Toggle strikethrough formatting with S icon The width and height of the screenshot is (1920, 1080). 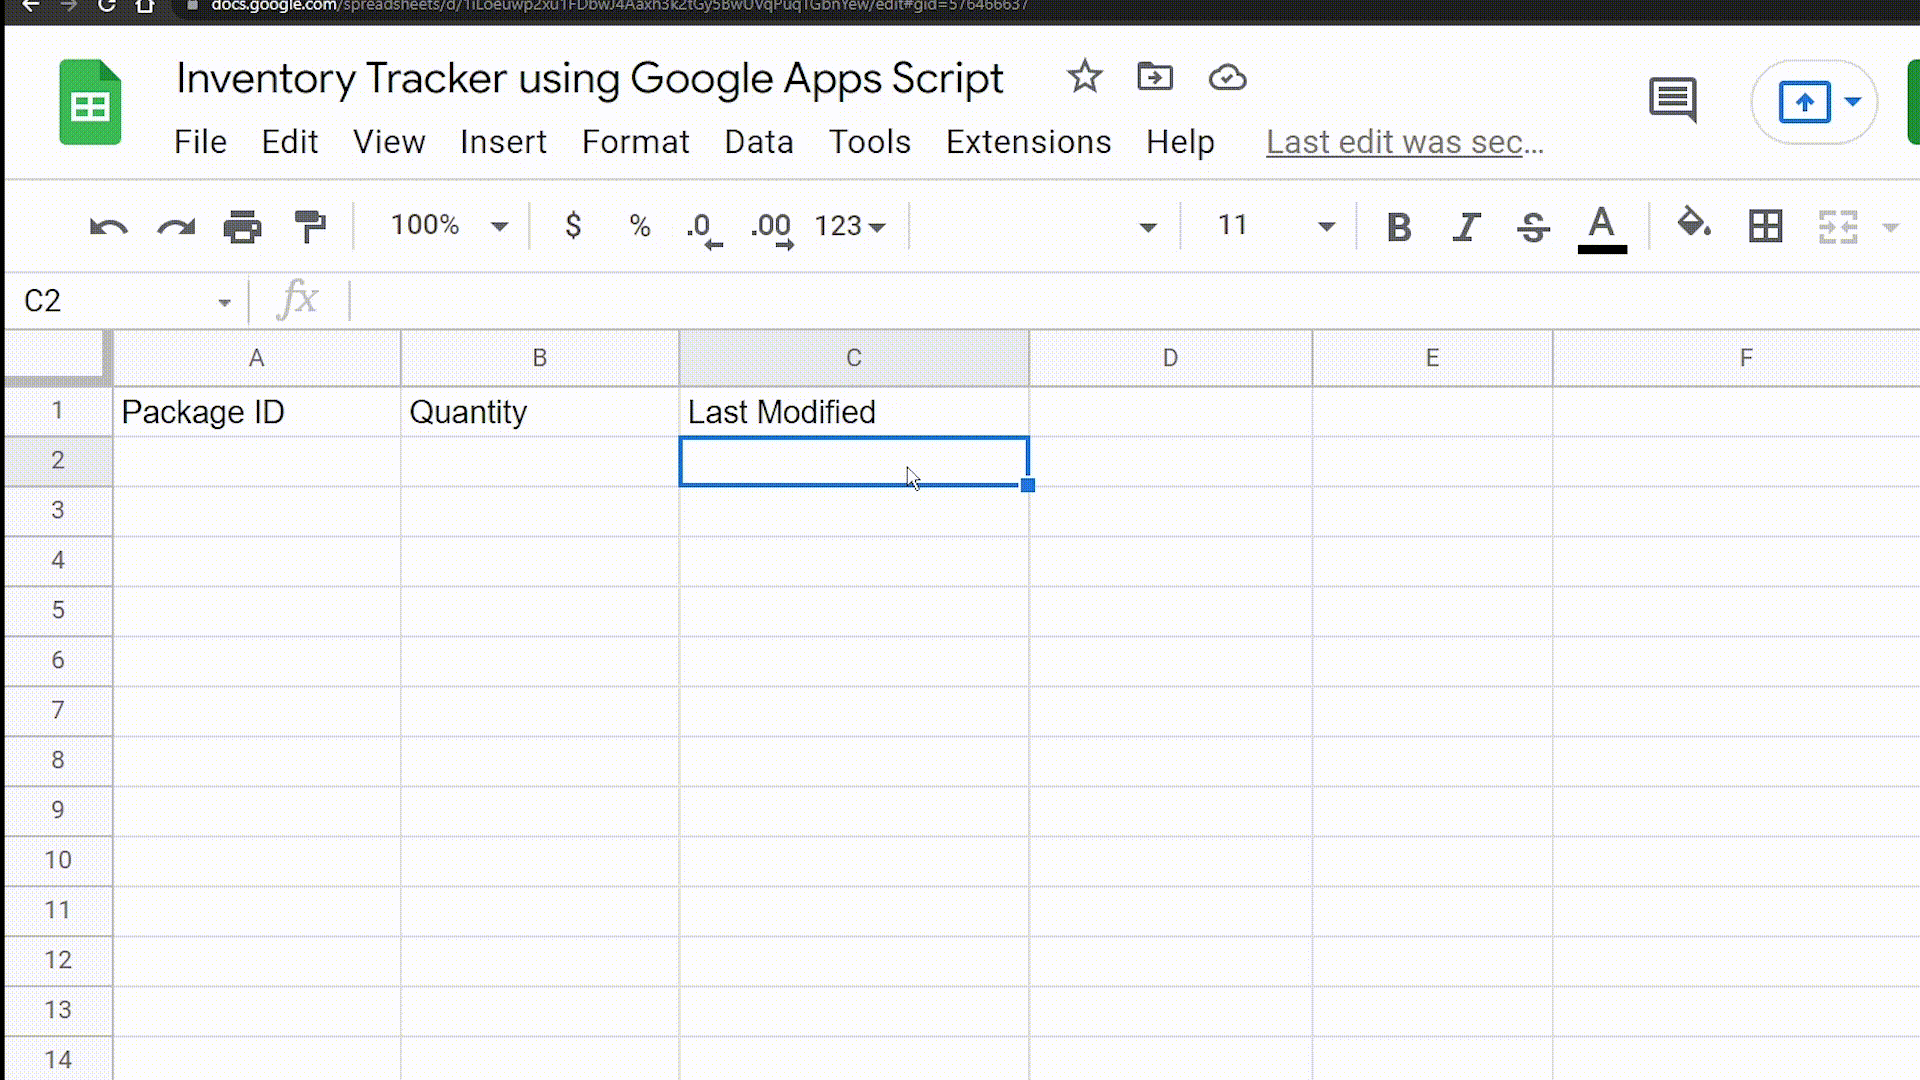tap(1534, 225)
